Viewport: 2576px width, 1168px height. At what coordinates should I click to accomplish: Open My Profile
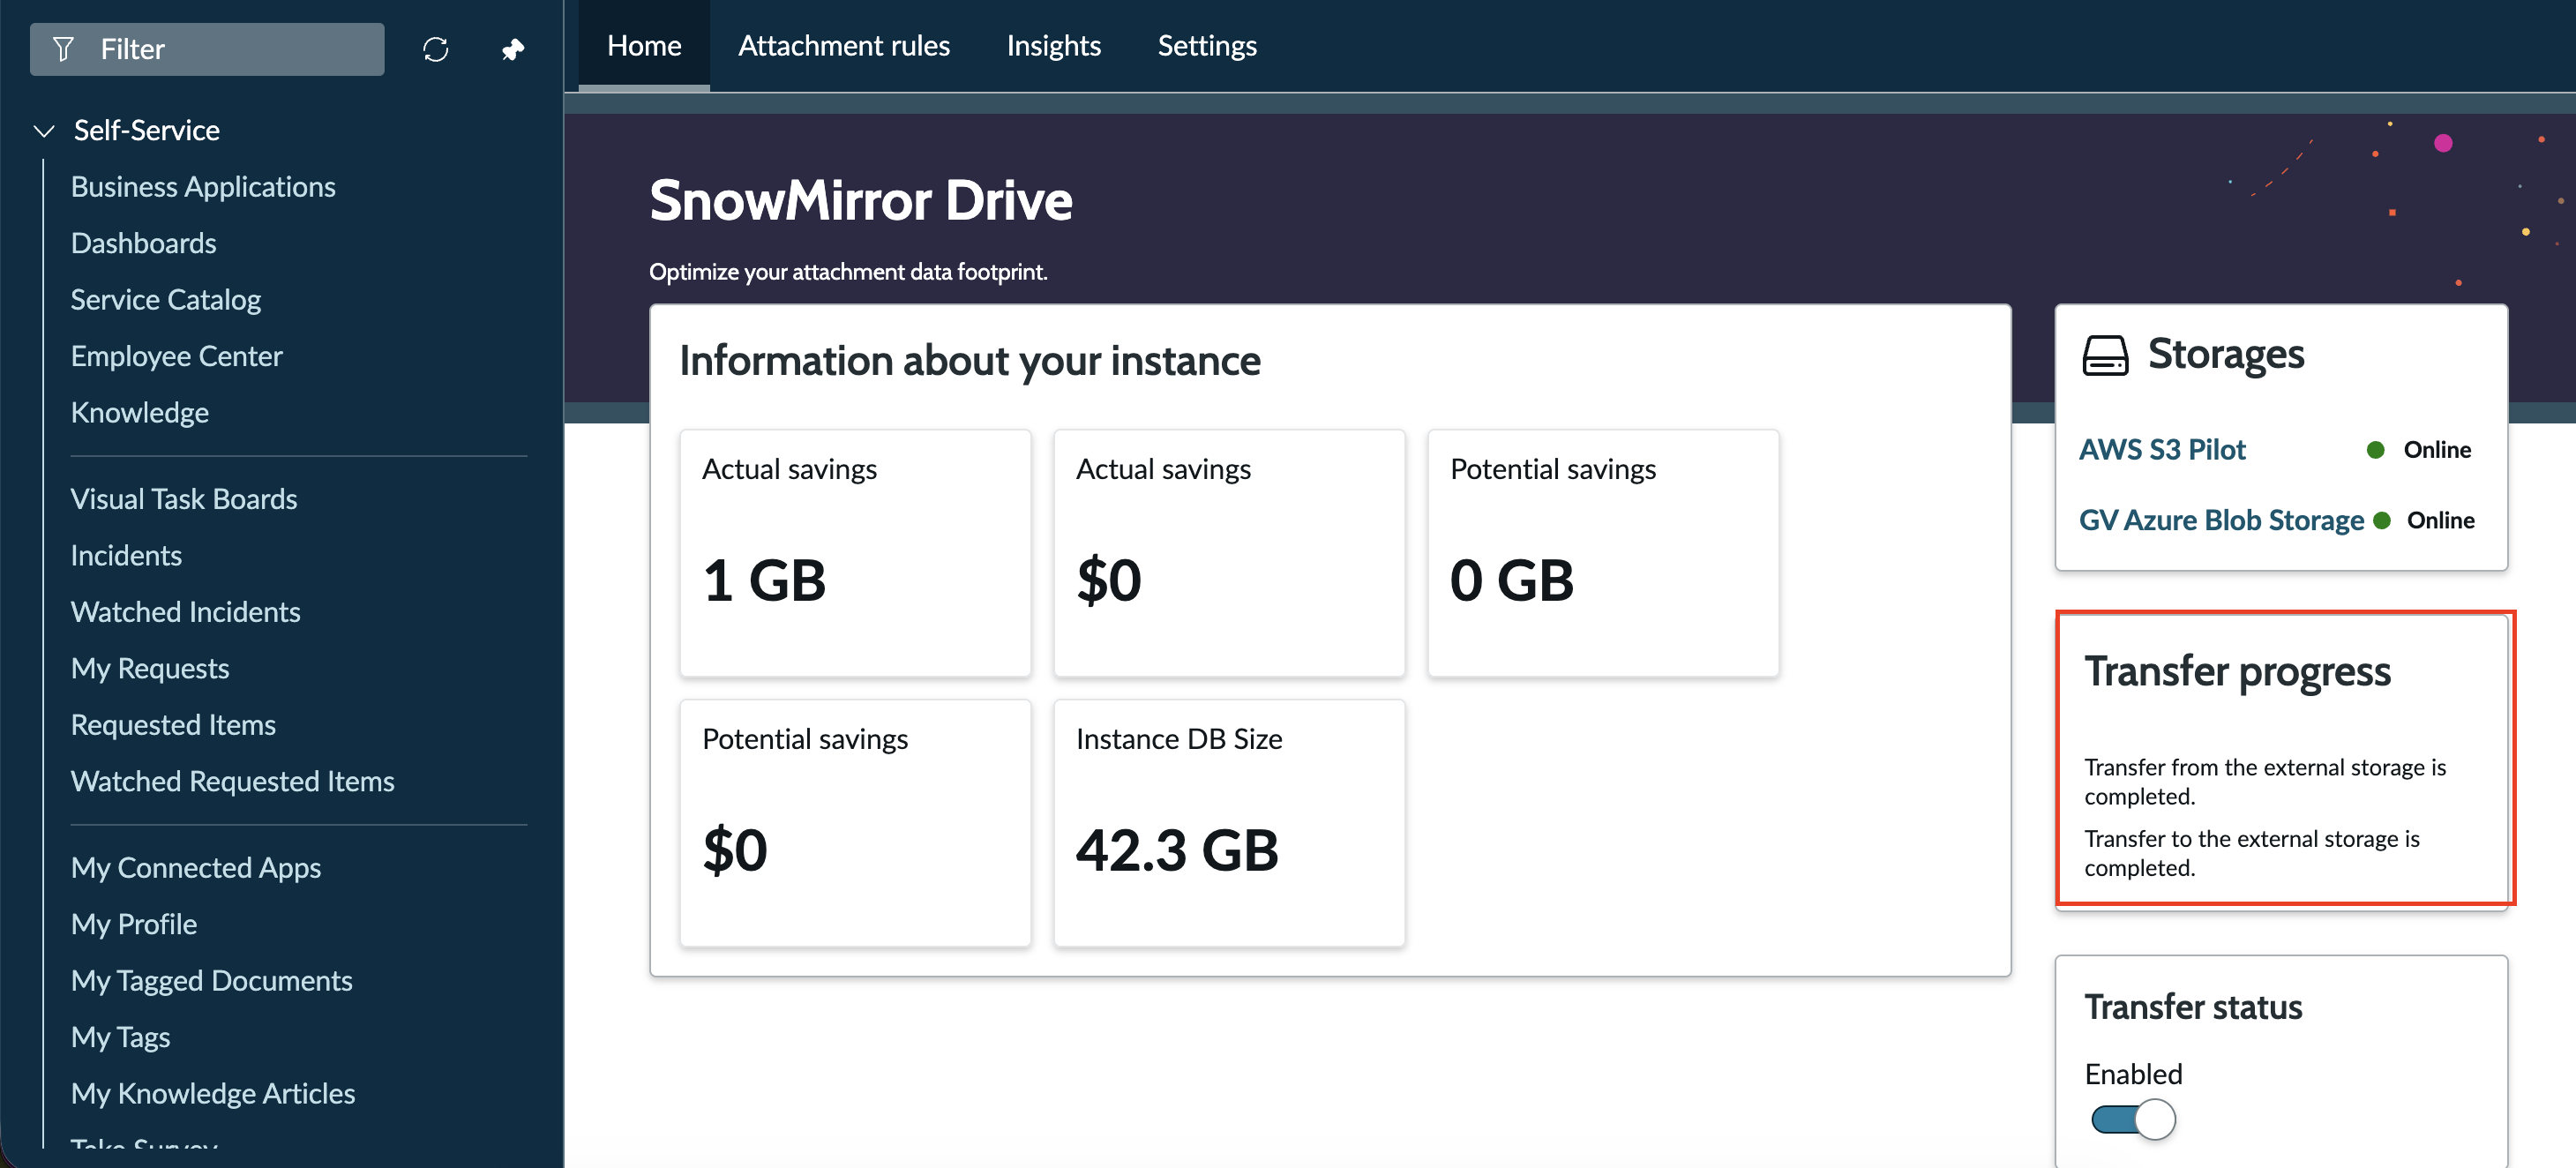(x=134, y=924)
